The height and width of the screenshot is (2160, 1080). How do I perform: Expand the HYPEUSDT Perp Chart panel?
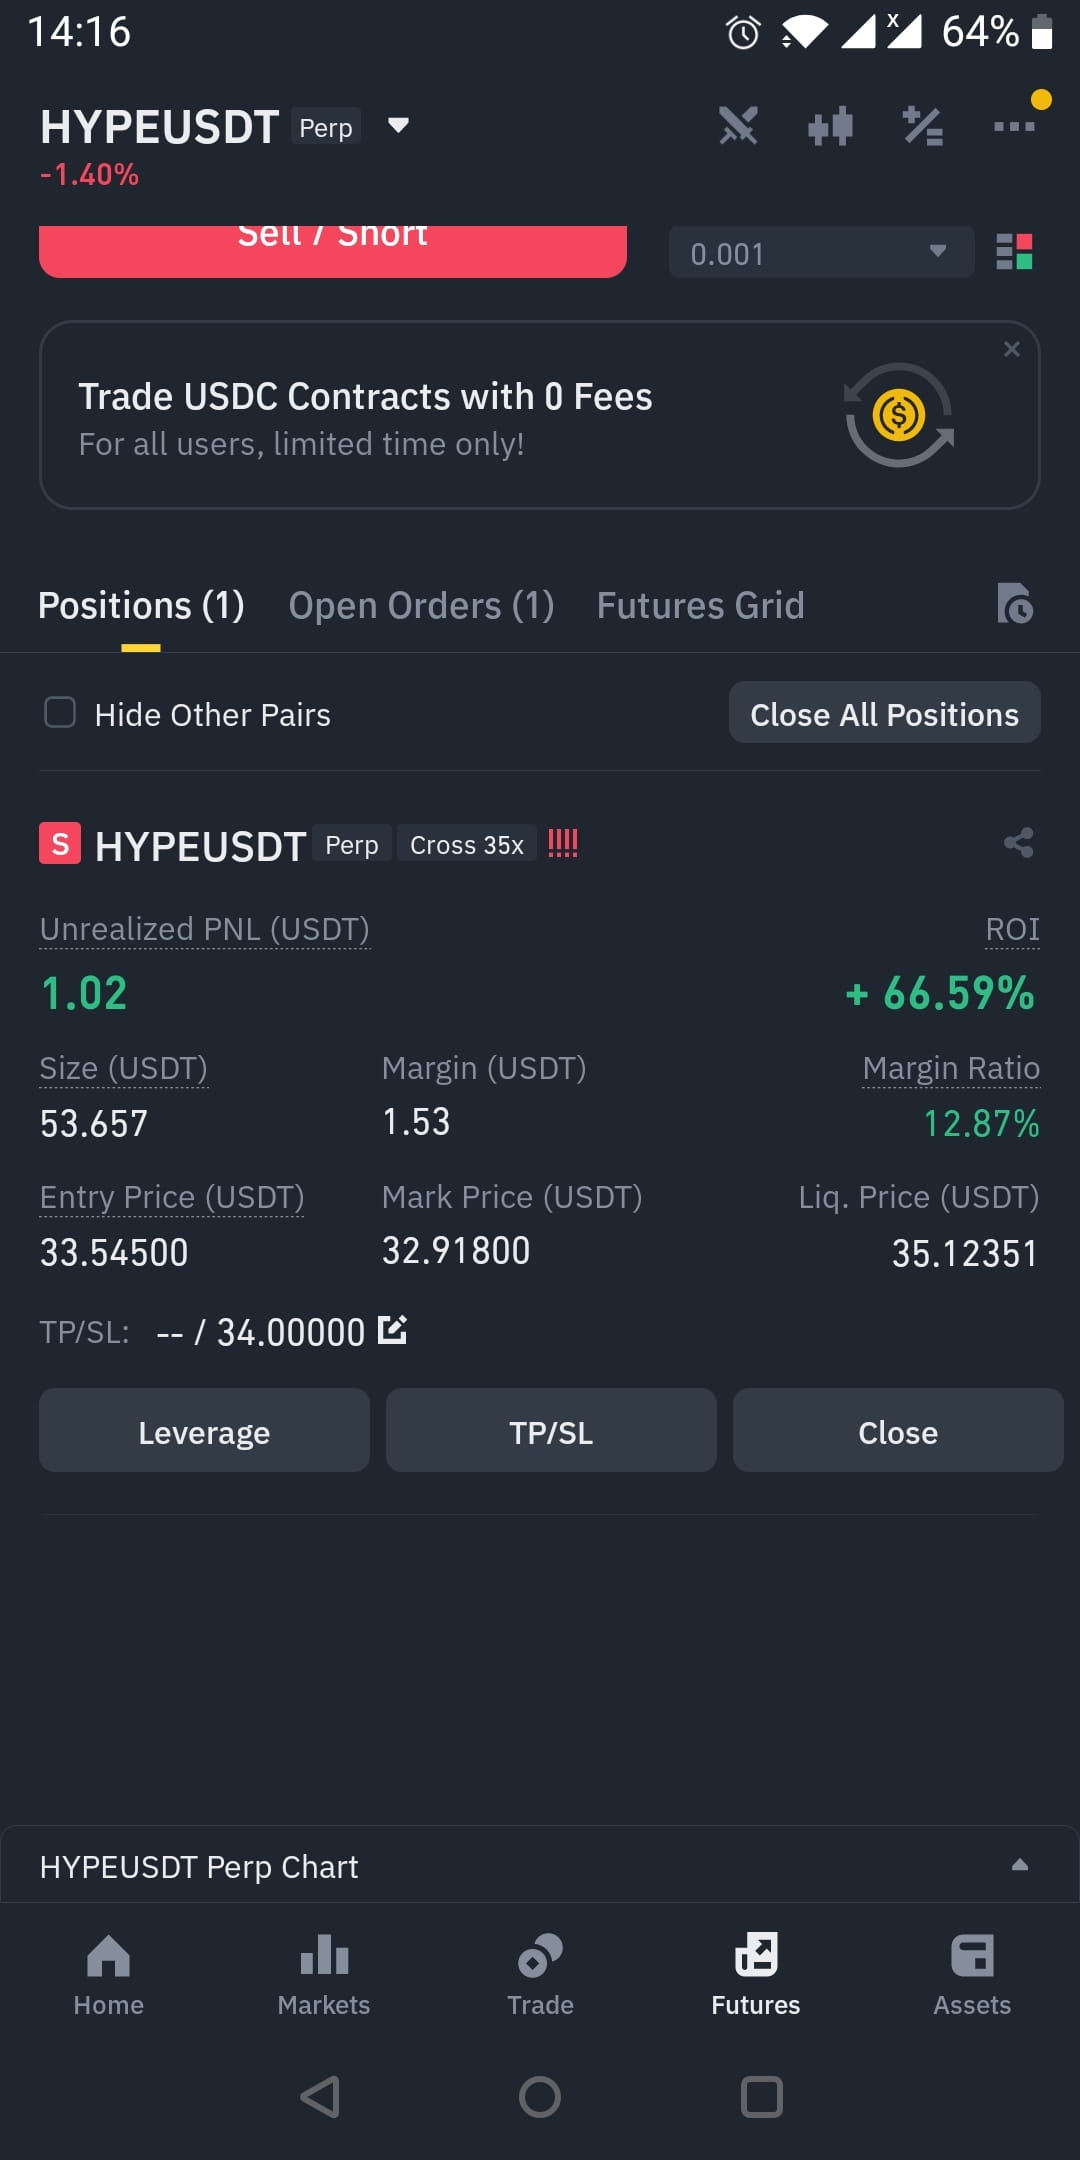coord(1020,1865)
